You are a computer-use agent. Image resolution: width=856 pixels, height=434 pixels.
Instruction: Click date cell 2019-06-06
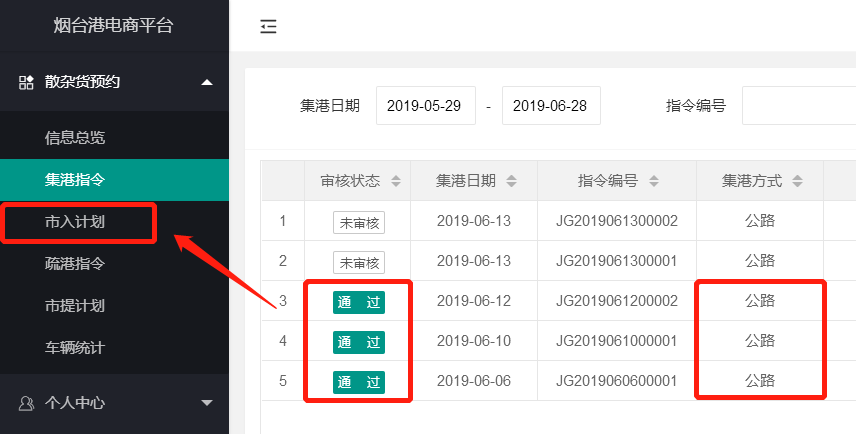474,381
